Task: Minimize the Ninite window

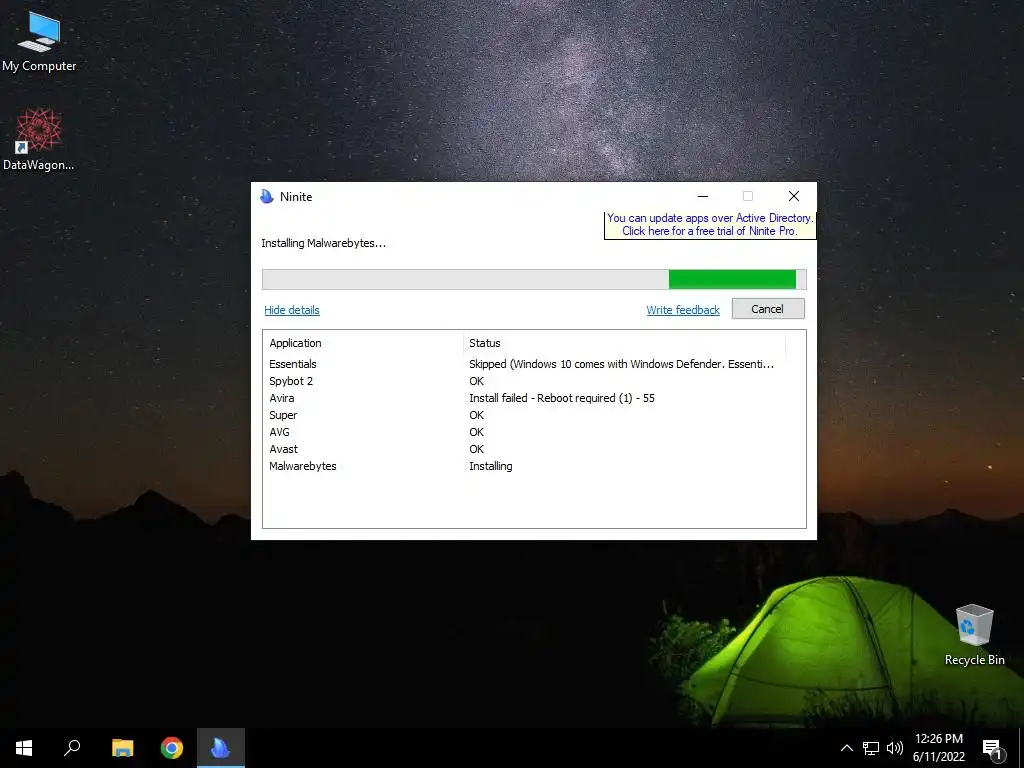Action: tap(703, 196)
